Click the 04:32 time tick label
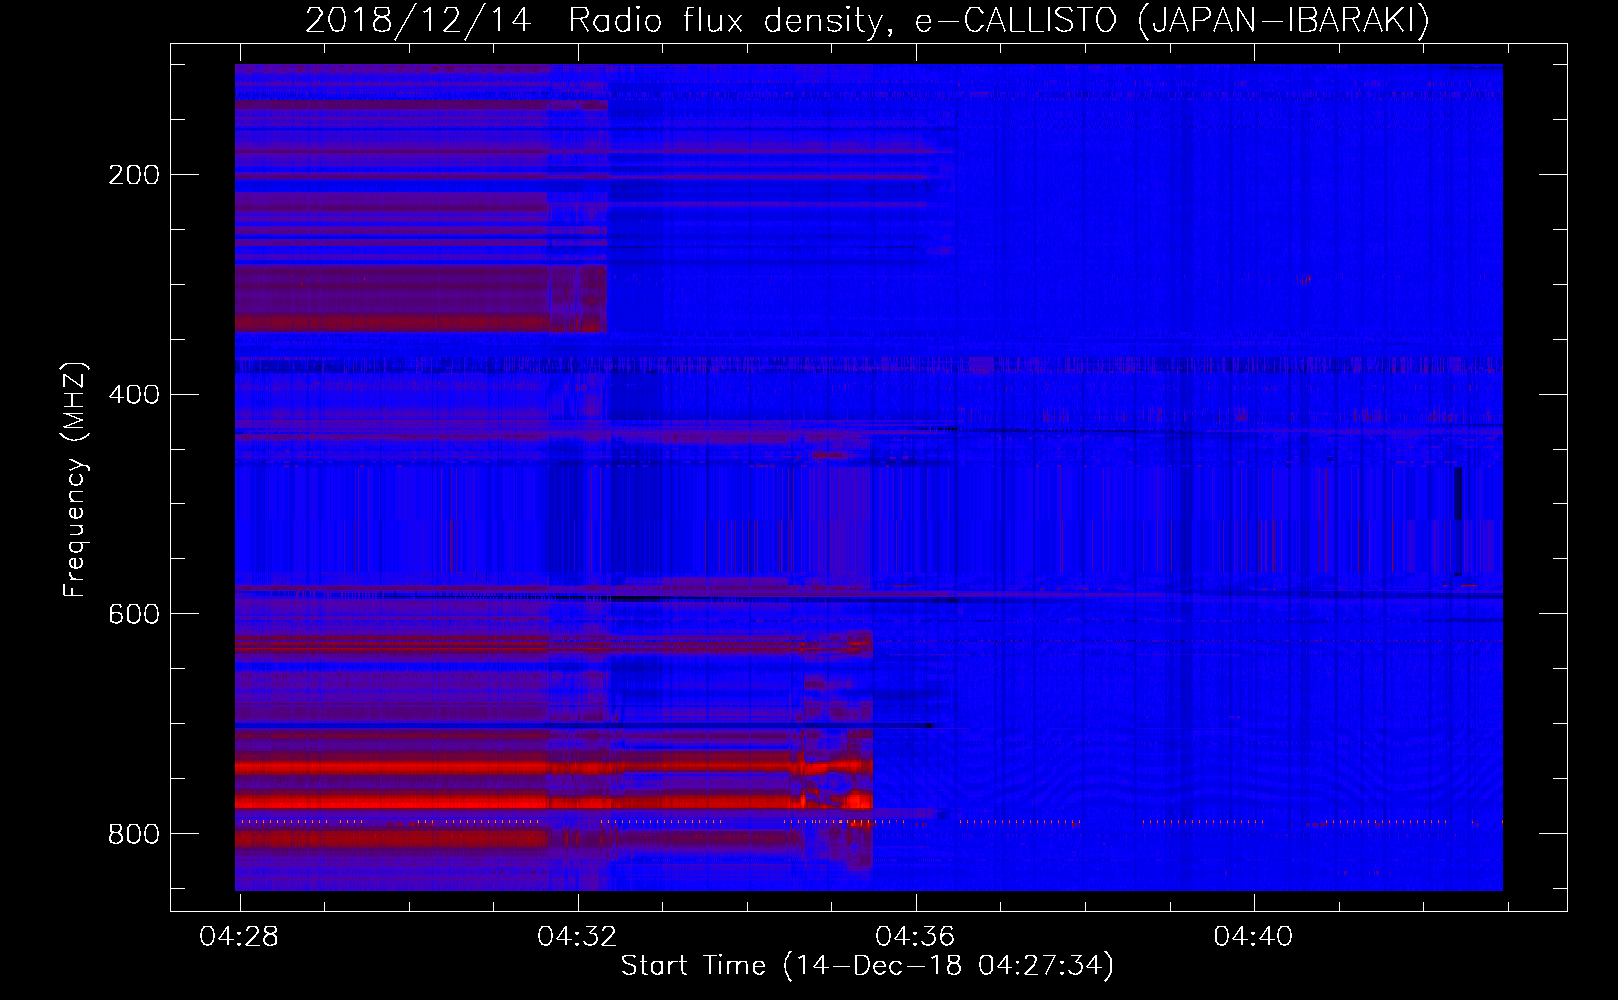The image size is (1618, 1000). [x=577, y=936]
